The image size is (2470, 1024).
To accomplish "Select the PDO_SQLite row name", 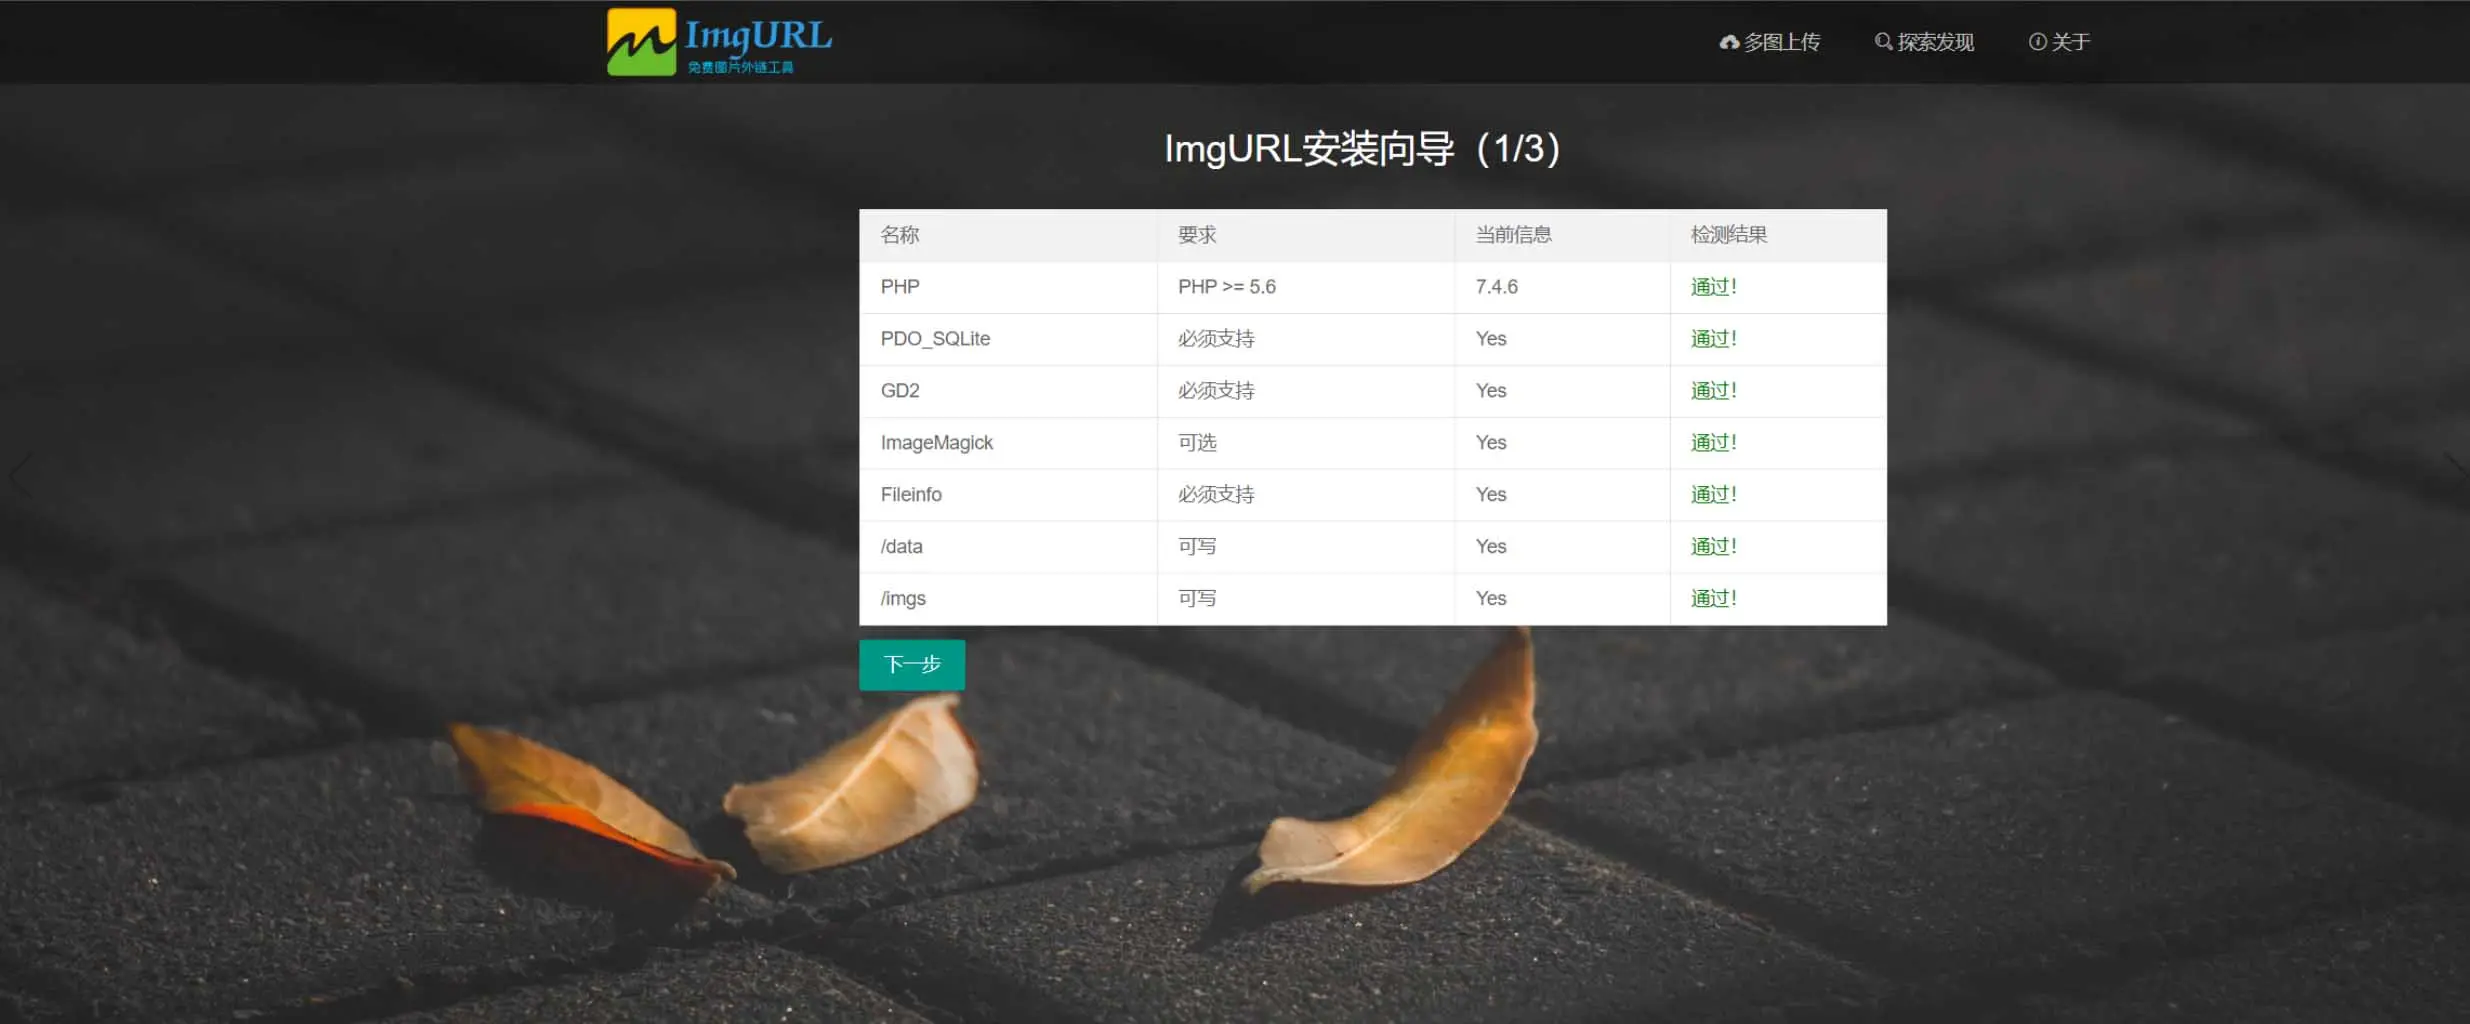I will pyautogui.click(x=935, y=339).
